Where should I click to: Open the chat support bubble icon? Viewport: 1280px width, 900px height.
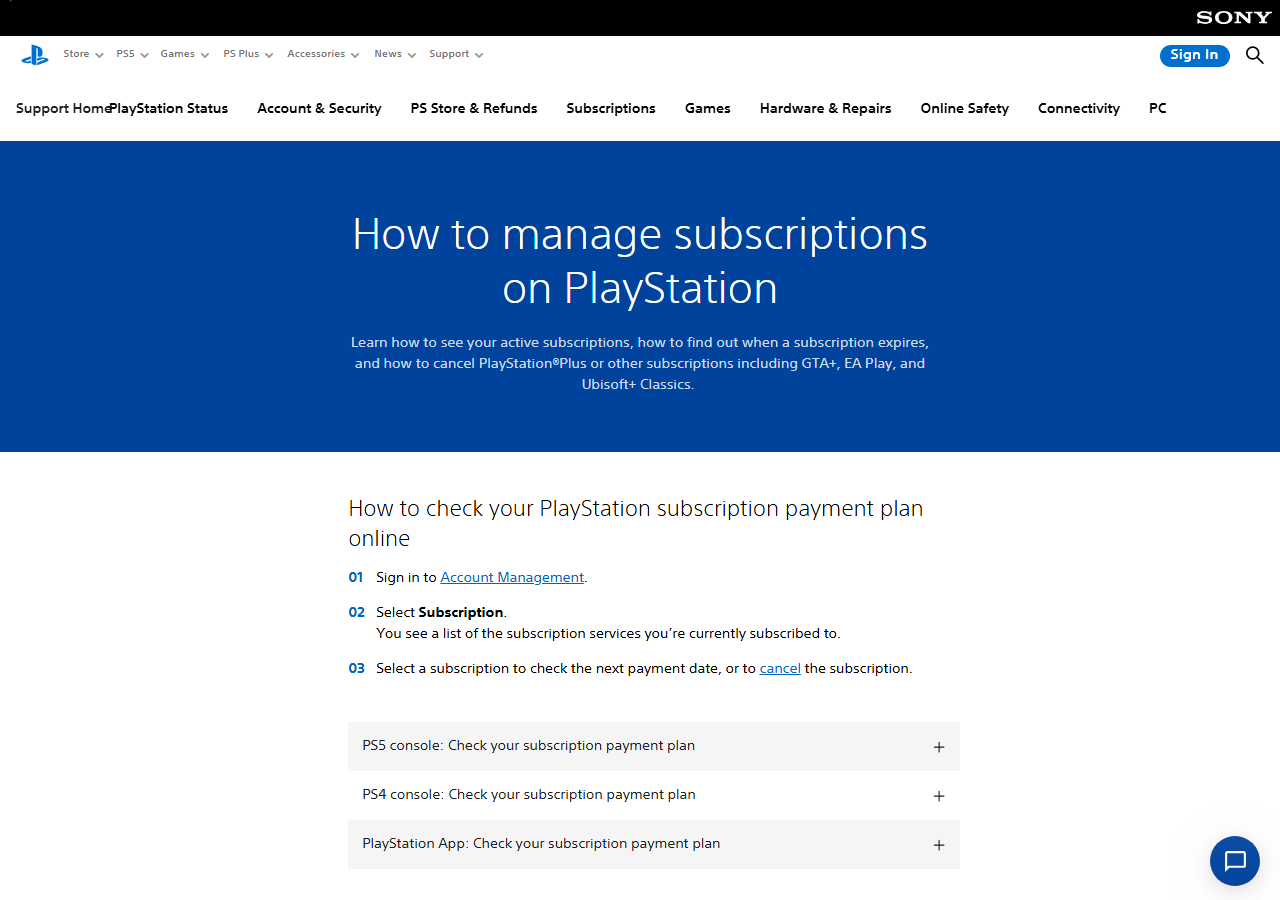pyautogui.click(x=1235, y=861)
